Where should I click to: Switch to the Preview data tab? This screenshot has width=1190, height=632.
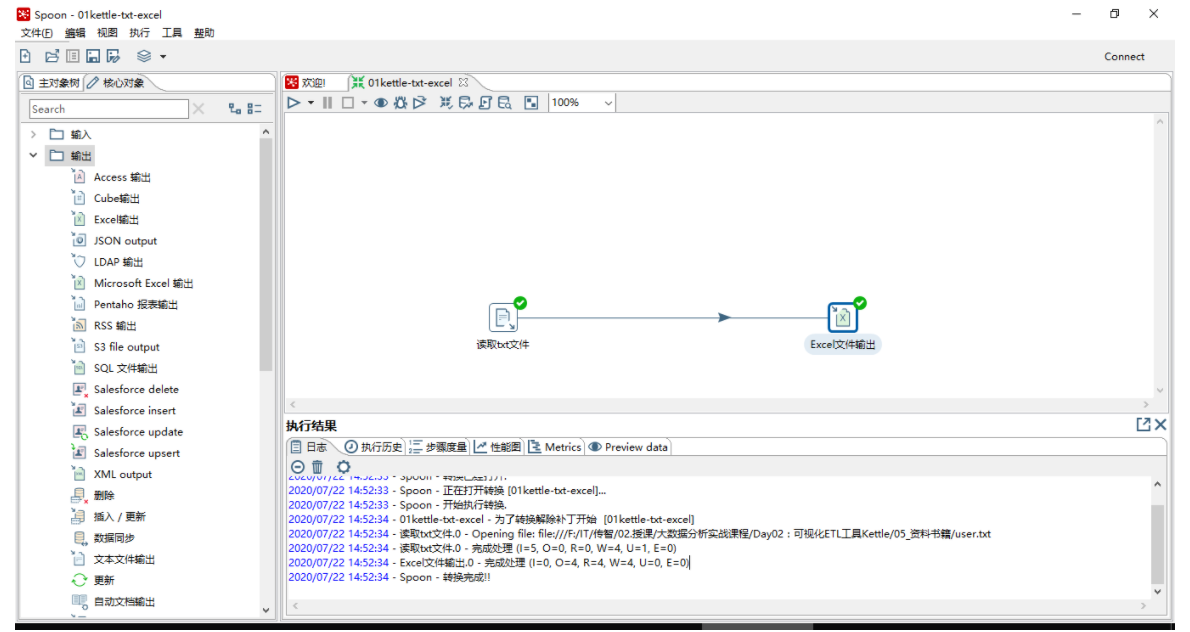628,447
